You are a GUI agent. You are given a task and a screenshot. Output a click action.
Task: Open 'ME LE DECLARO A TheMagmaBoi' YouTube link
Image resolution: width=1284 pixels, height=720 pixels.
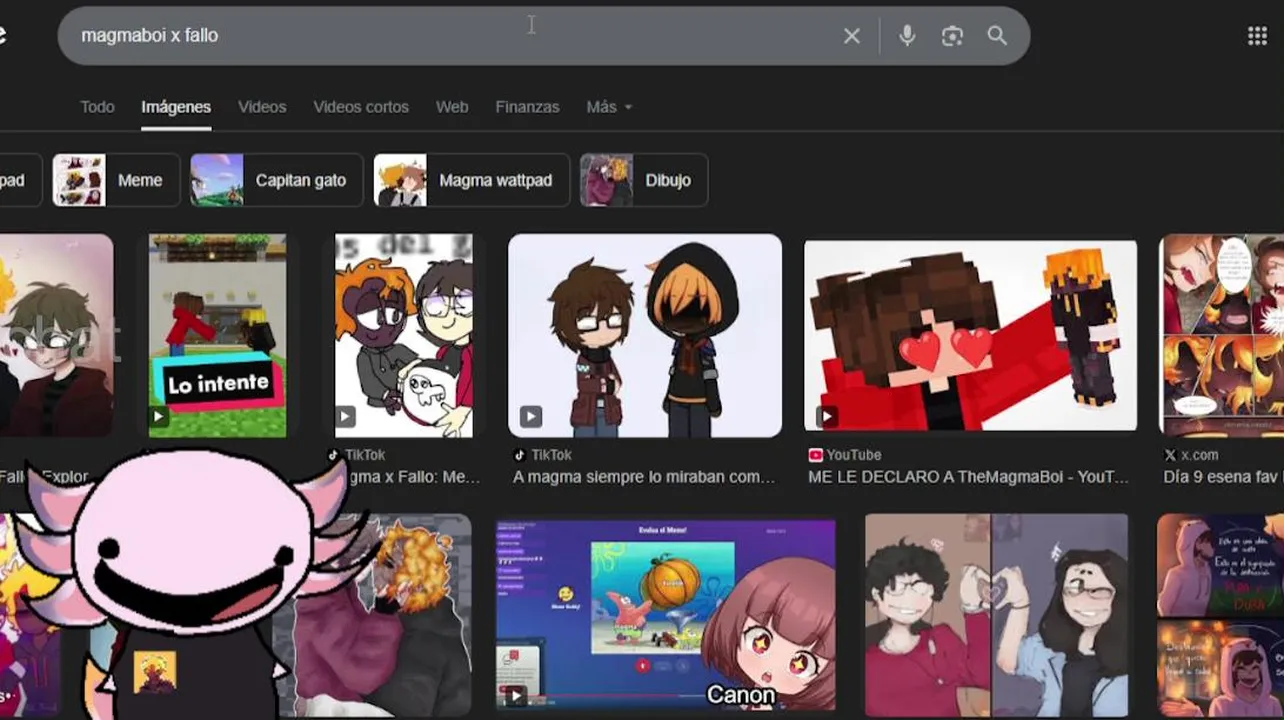coord(968,477)
